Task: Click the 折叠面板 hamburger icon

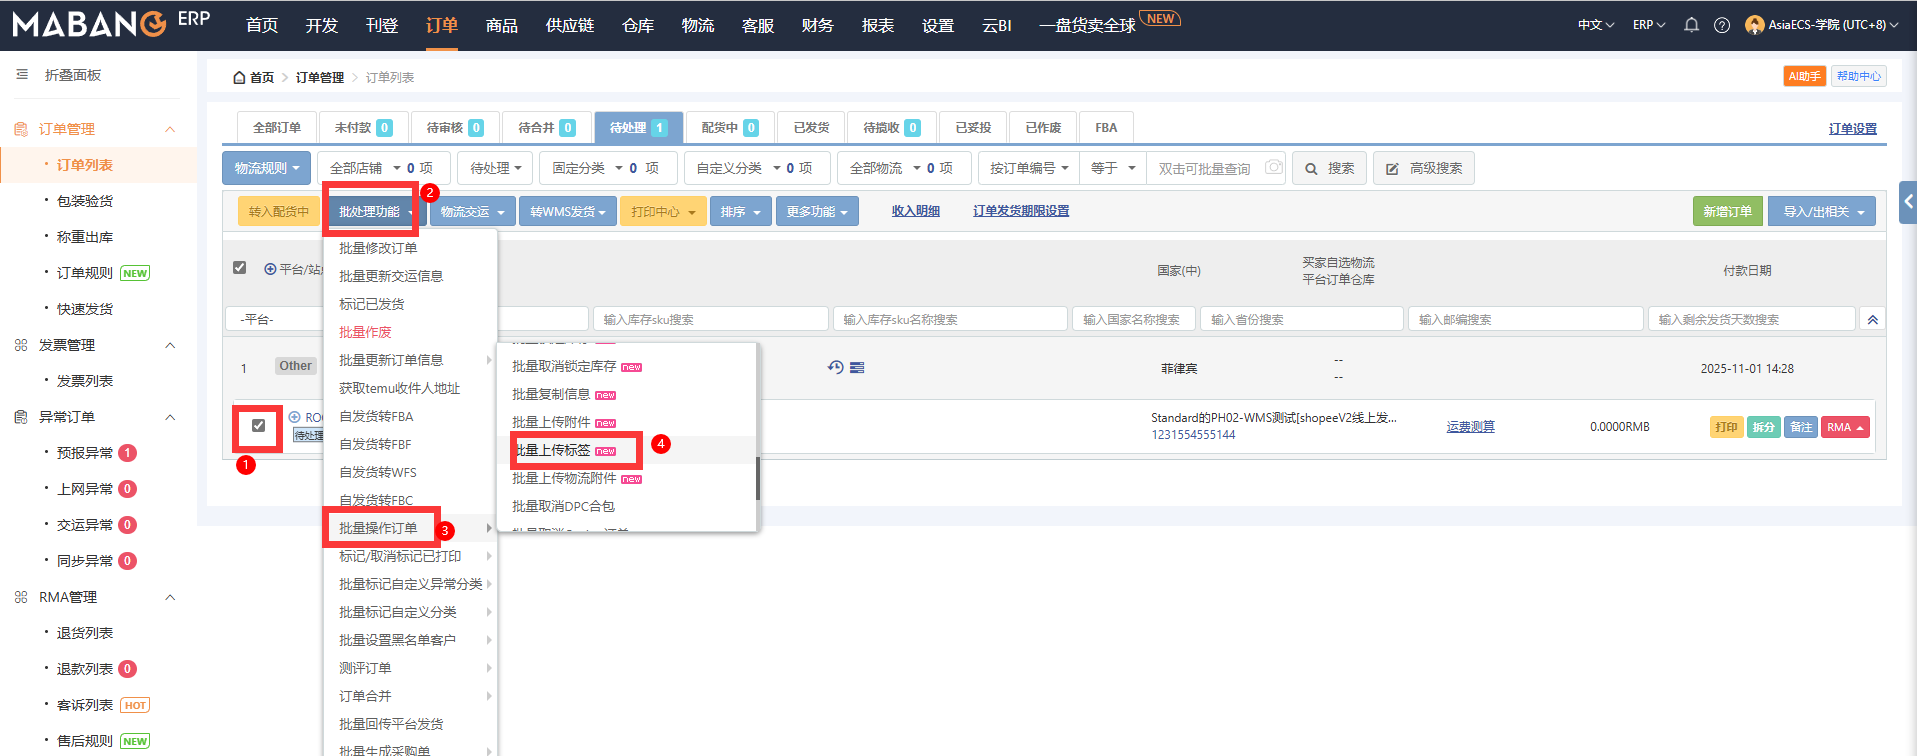Action: (x=22, y=75)
